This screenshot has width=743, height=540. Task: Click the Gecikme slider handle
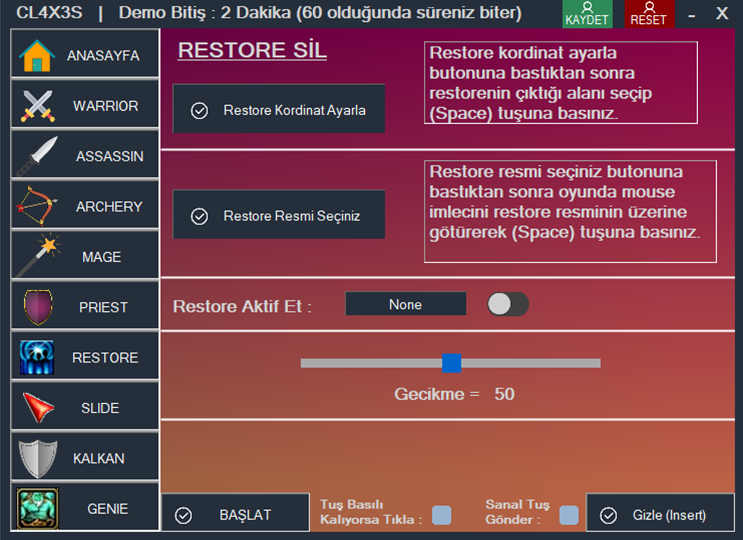pos(452,363)
